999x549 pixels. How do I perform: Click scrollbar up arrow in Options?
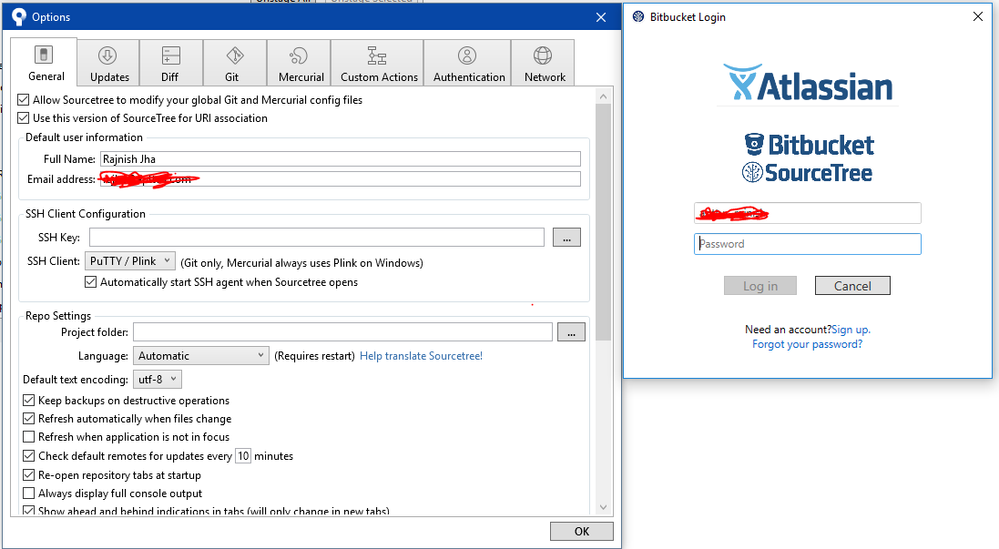tap(603, 96)
